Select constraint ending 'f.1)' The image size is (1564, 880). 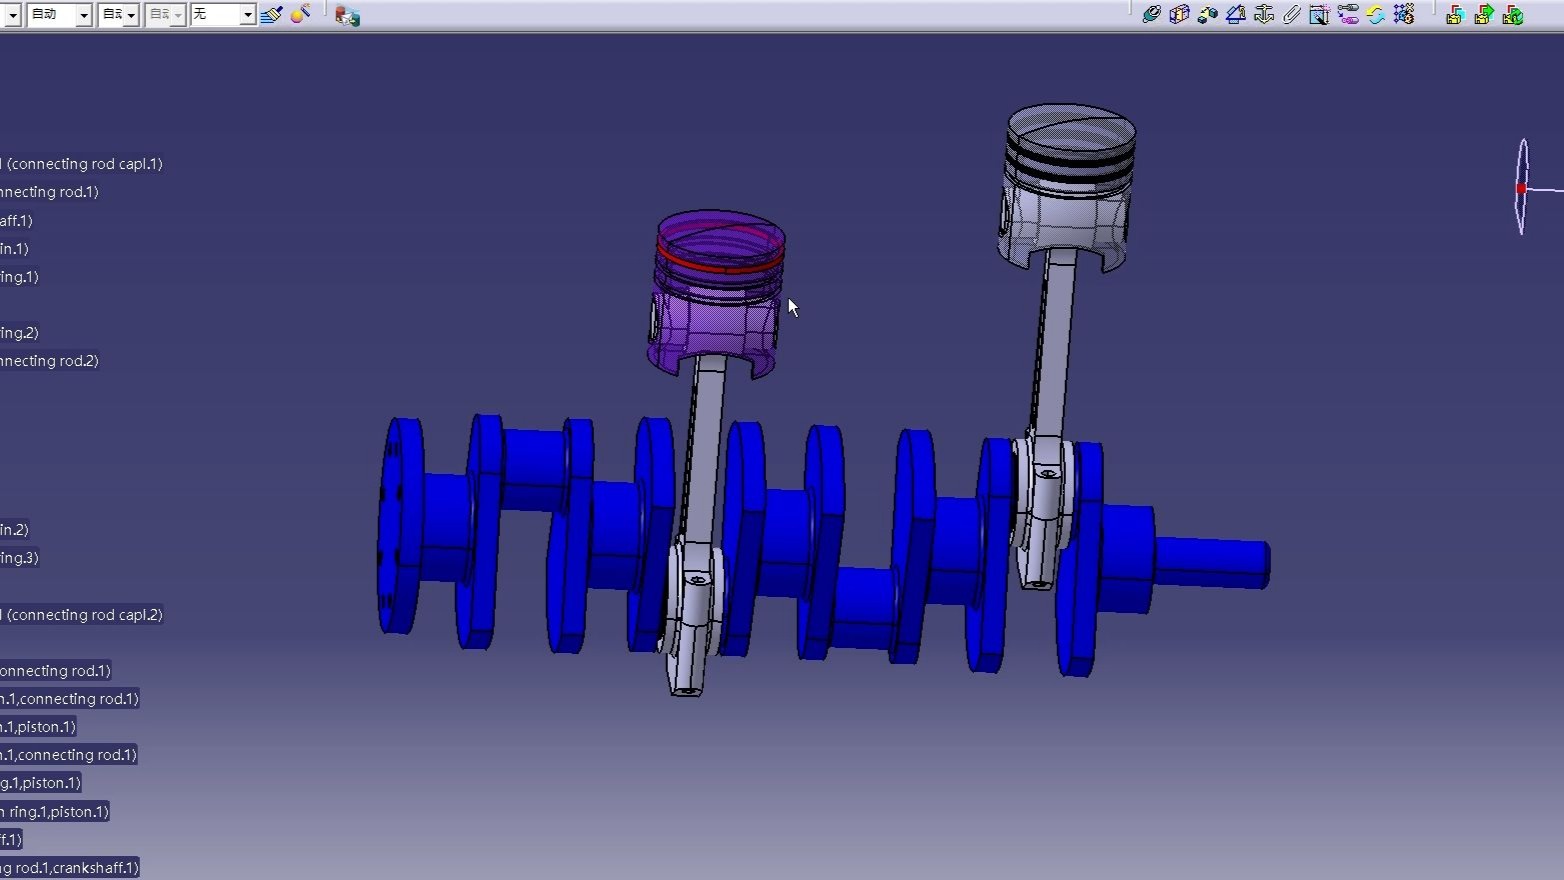pos(10,839)
